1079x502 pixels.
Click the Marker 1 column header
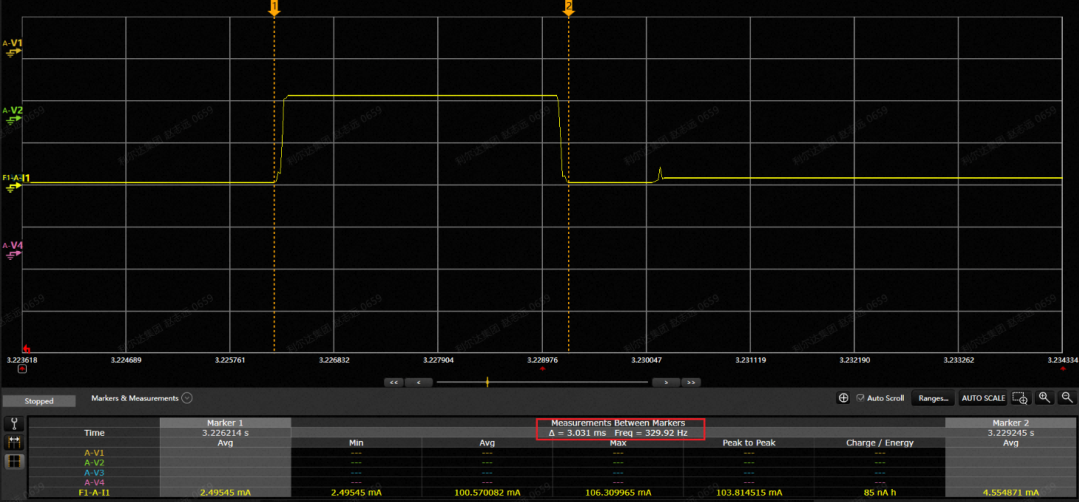pyautogui.click(x=225, y=422)
